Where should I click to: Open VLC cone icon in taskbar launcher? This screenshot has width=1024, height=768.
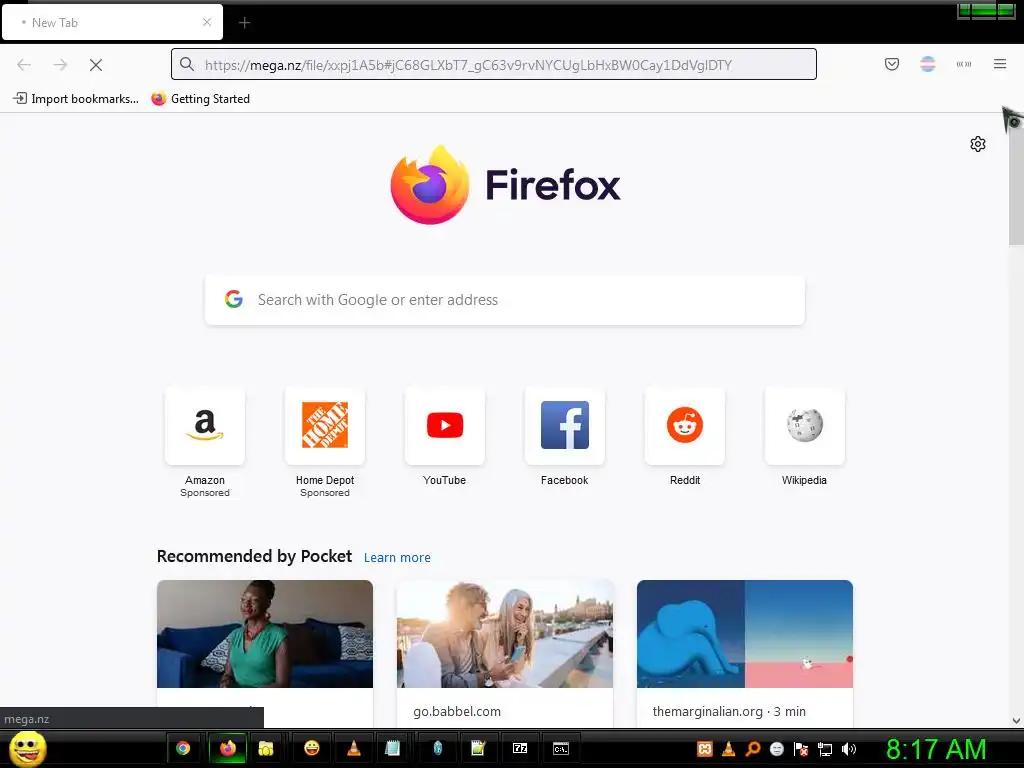pyautogui.click(x=353, y=748)
